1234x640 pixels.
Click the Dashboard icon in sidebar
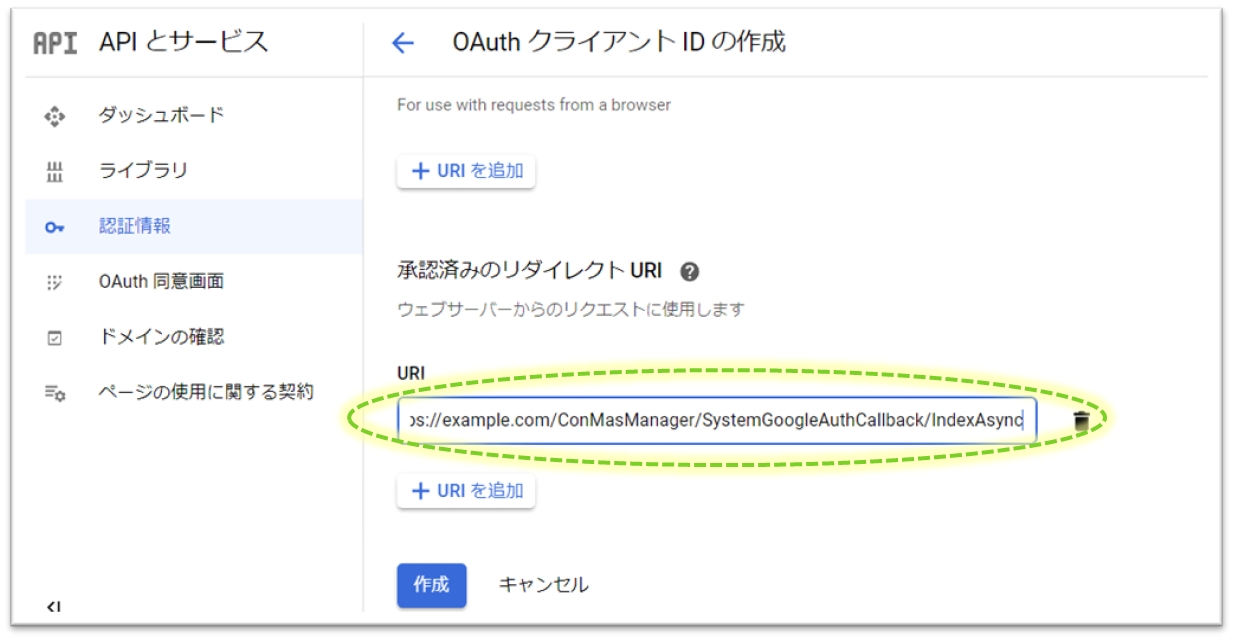coord(55,116)
